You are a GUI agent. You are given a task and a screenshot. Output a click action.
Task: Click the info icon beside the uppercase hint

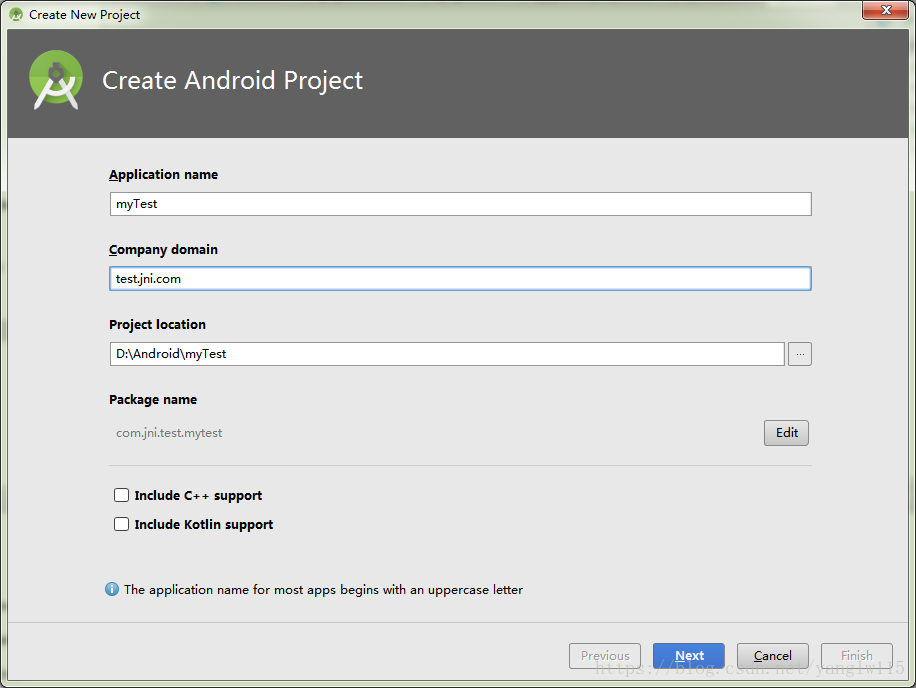112,589
